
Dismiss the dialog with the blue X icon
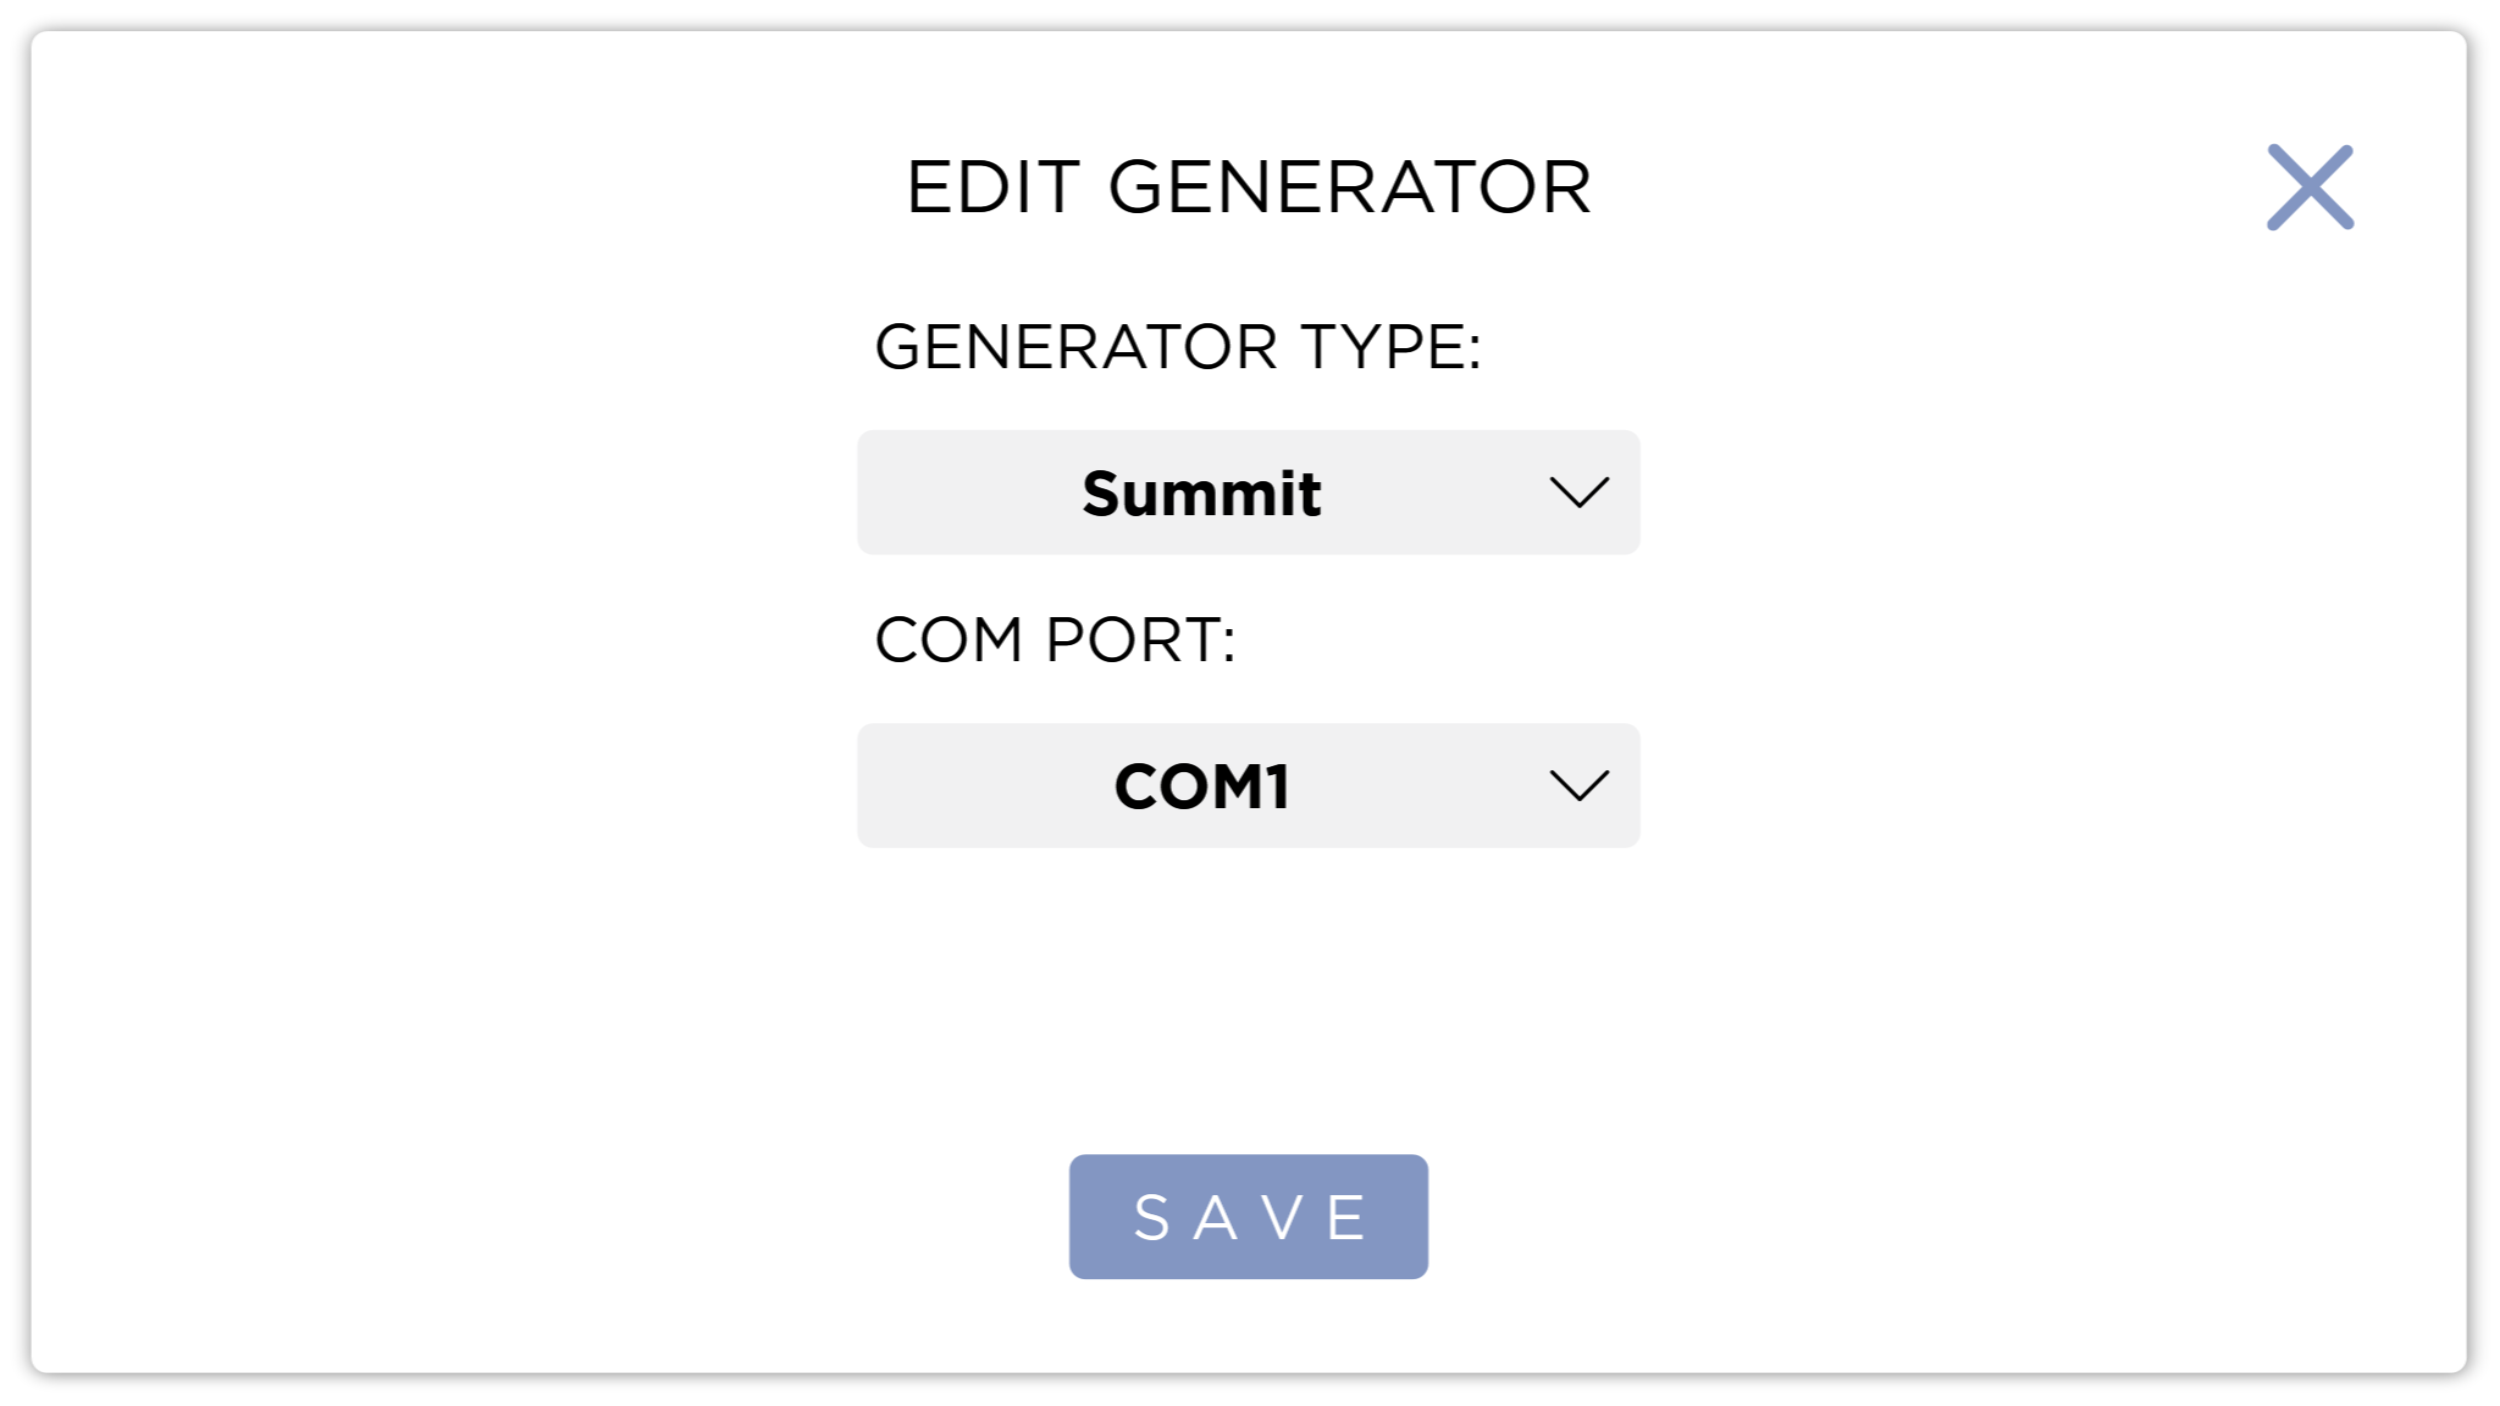2309,188
